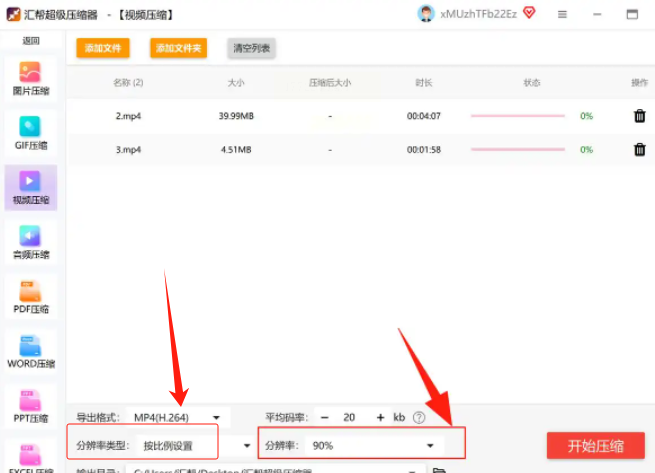Click the help question mark beside kb
This screenshot has height=473, width=655.
click(x=419, y=417)
